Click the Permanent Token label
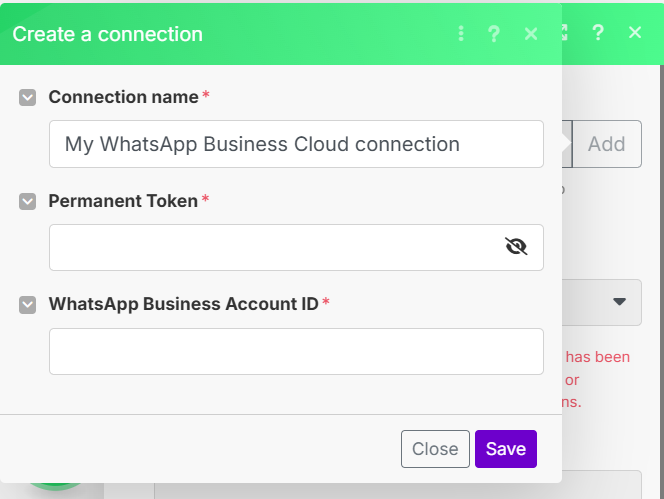This screenshot has height=499, width=664. [123, 201]
